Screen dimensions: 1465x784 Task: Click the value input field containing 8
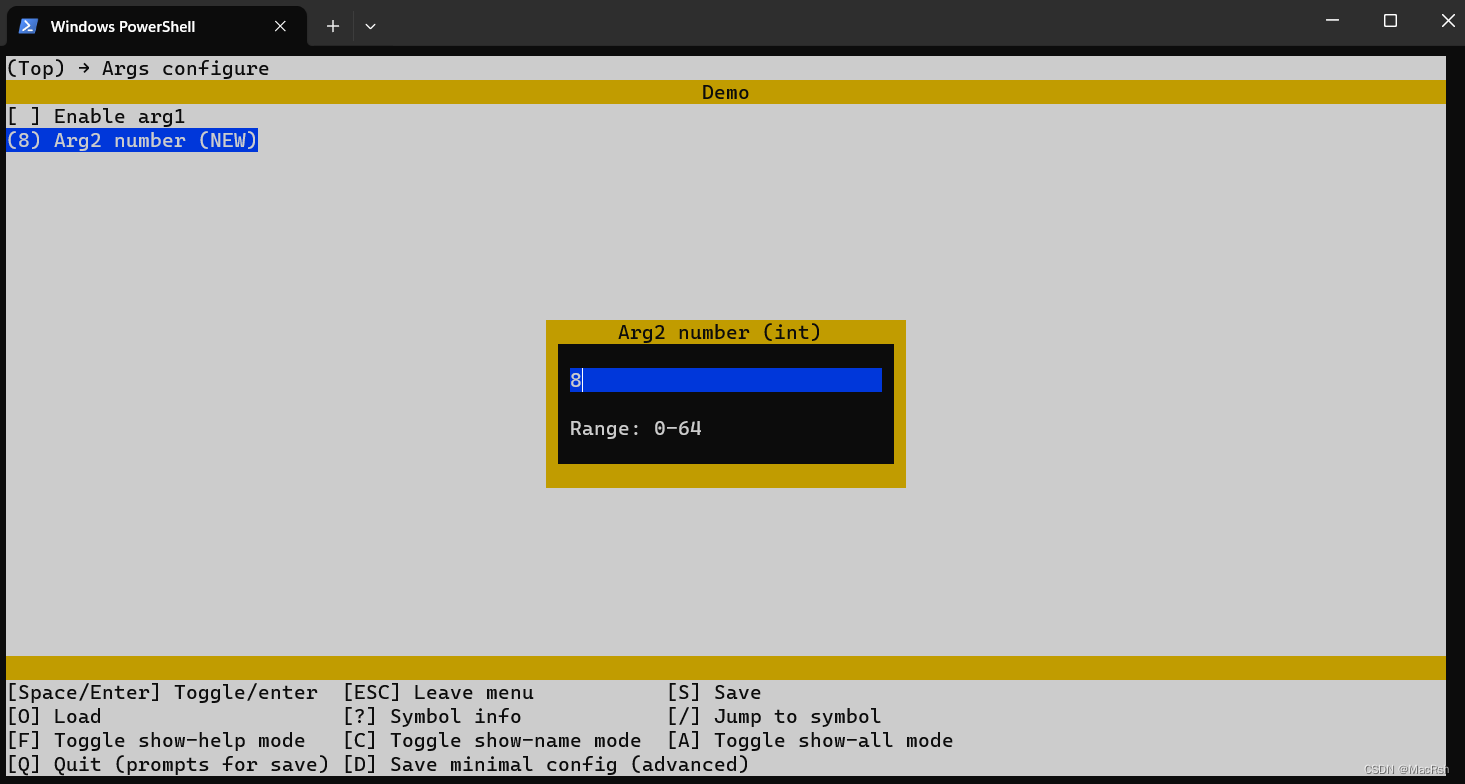724,380
